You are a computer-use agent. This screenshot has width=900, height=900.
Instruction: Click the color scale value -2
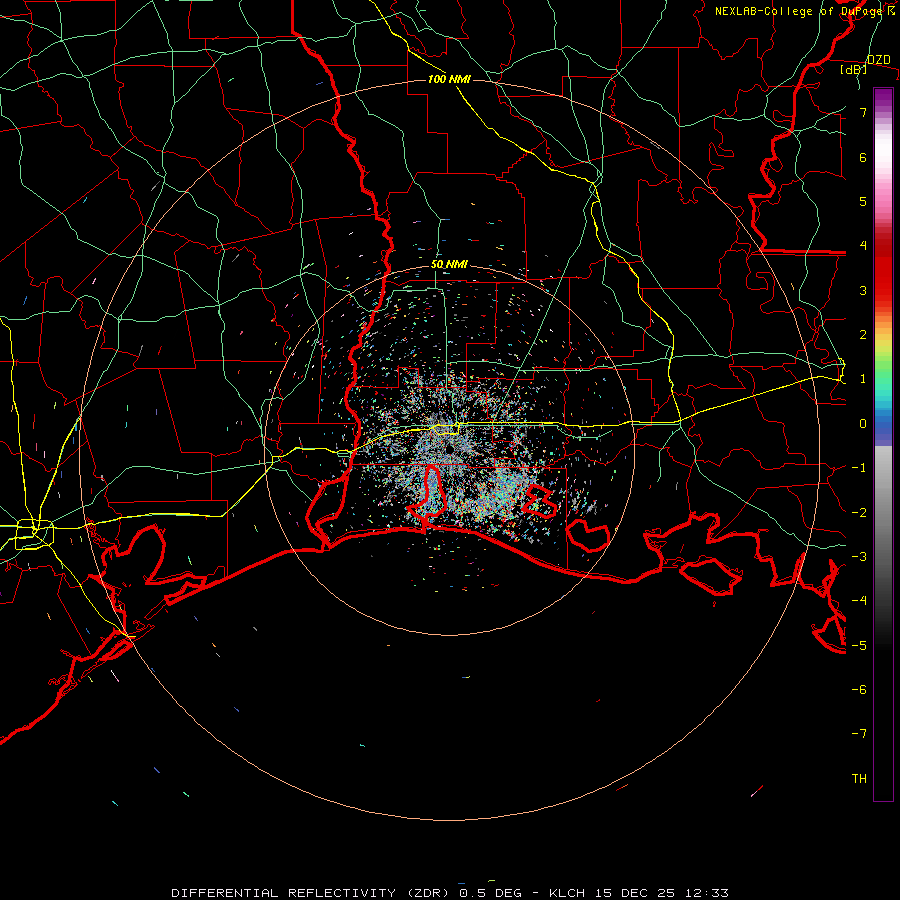(859, 512)
